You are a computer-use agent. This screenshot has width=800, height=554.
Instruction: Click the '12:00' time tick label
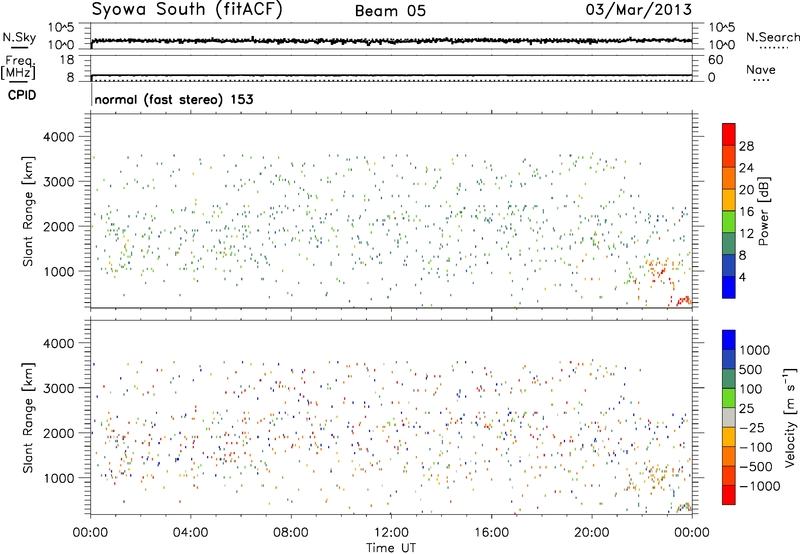tap(391, 533)
